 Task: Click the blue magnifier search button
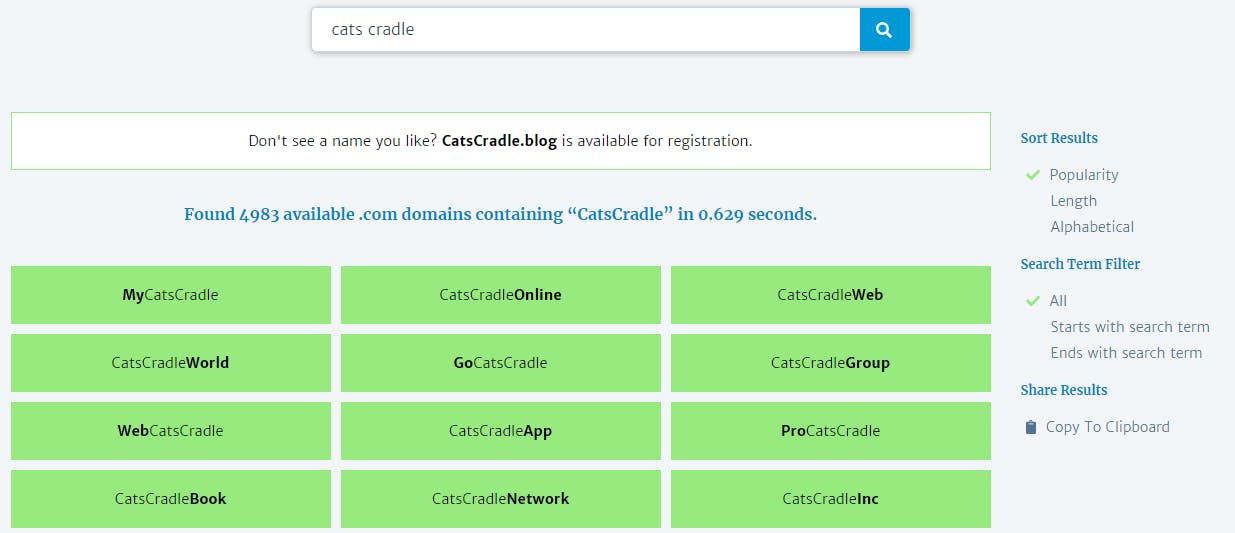884,29
